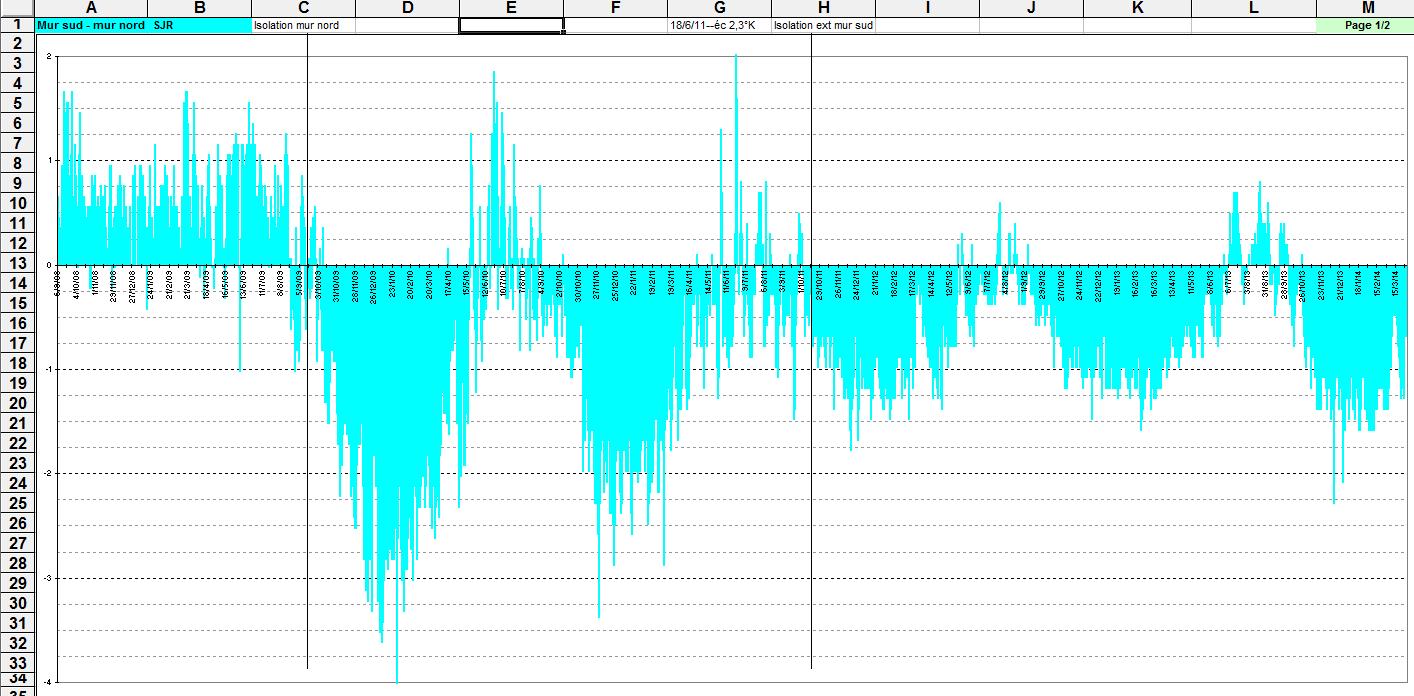
Task: Select column C header
Action: pyautogui.click(x=303, y=8)
